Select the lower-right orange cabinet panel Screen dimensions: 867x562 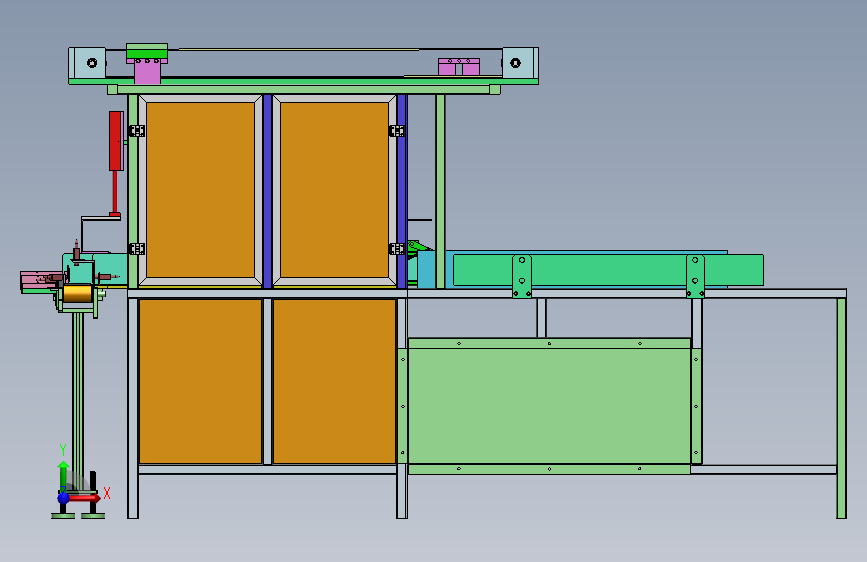click(335, 381)
